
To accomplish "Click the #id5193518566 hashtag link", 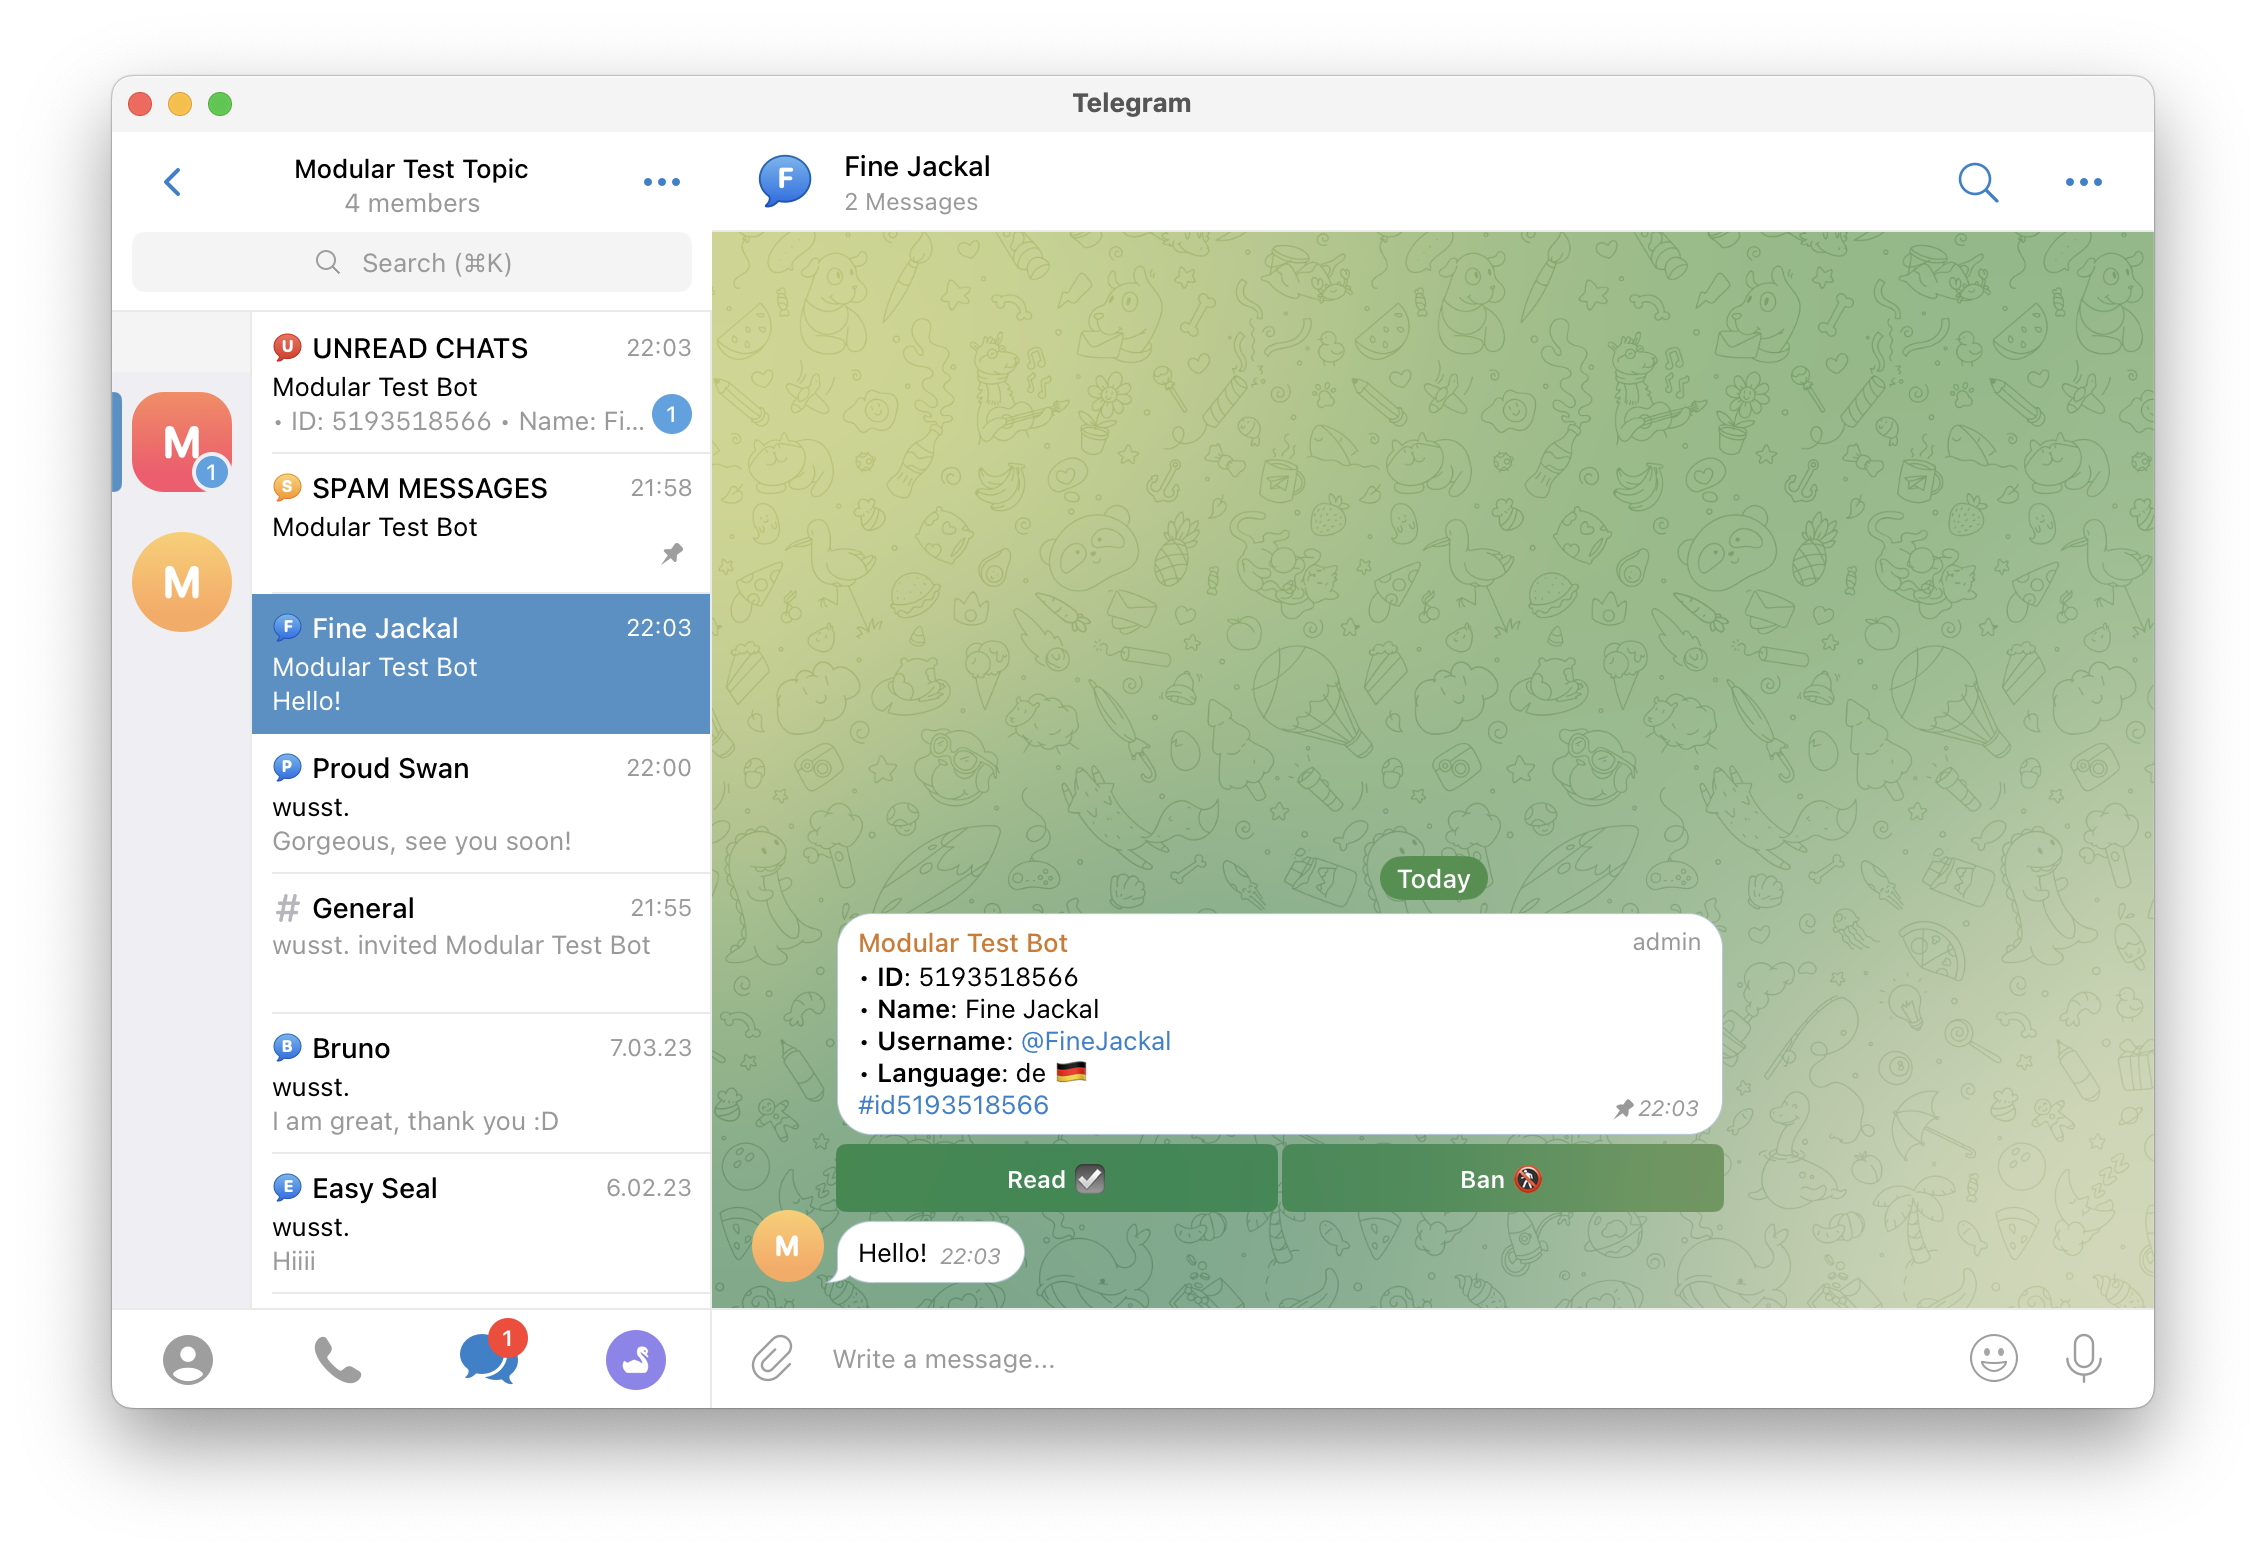I will 953,1105.
